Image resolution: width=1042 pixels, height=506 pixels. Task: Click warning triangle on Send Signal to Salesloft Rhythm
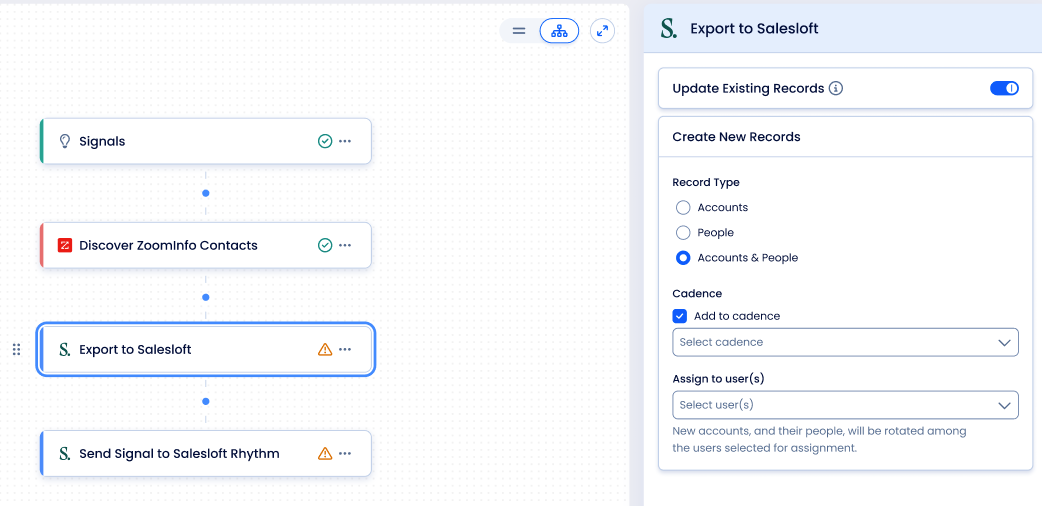click(x=324, y=453)
